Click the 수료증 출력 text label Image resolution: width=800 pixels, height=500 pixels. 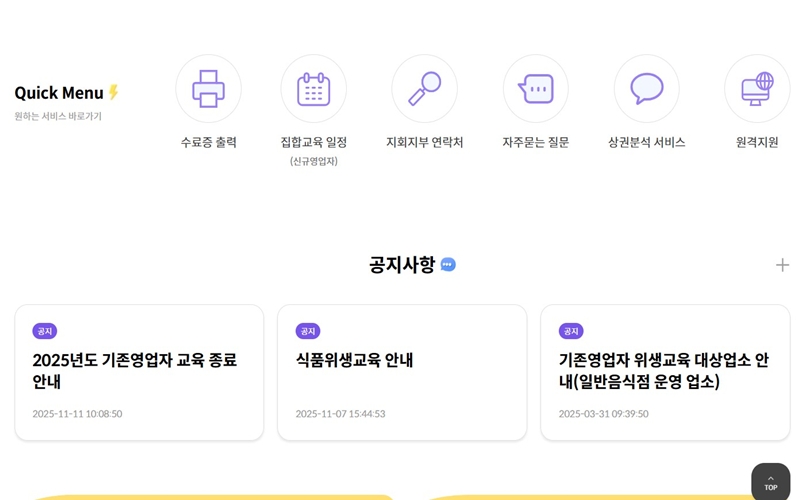click(x=209, y=142)
